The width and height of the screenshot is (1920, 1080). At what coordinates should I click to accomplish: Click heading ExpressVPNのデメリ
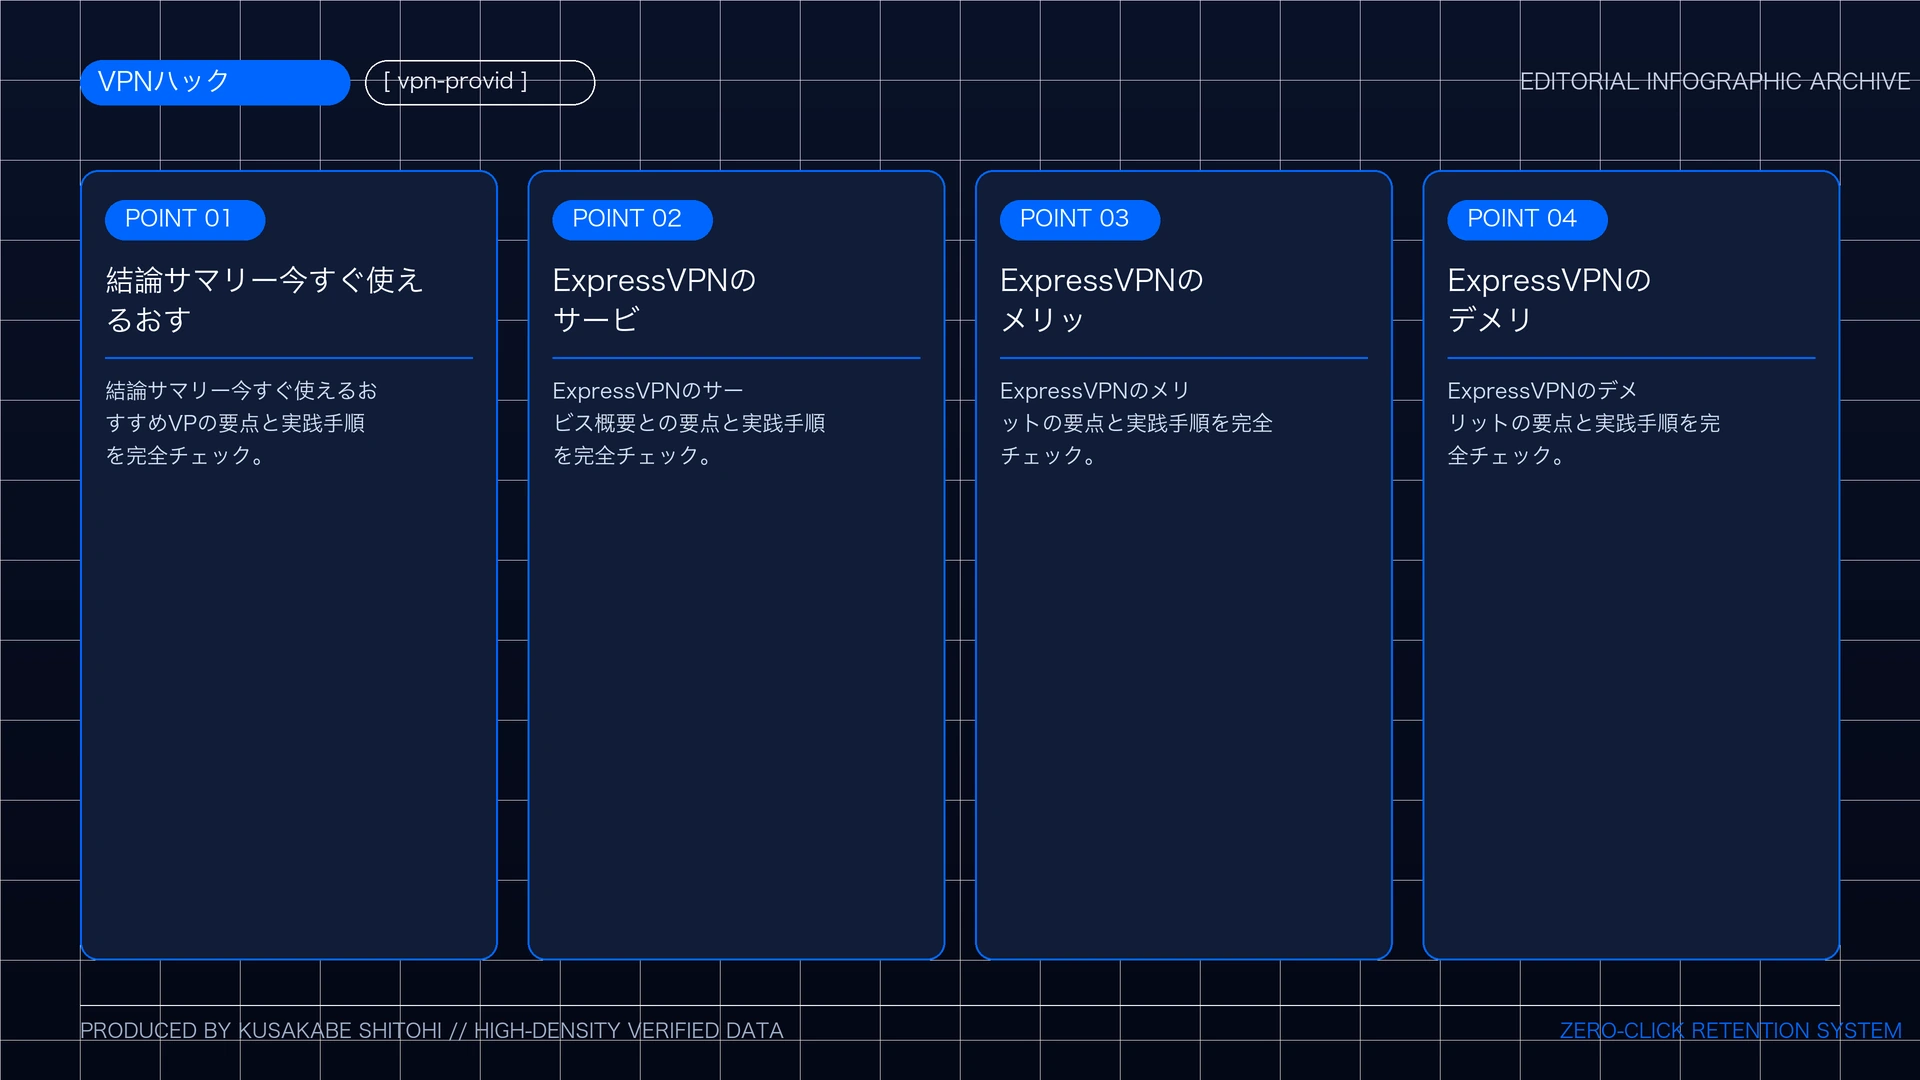point(1549,300)
